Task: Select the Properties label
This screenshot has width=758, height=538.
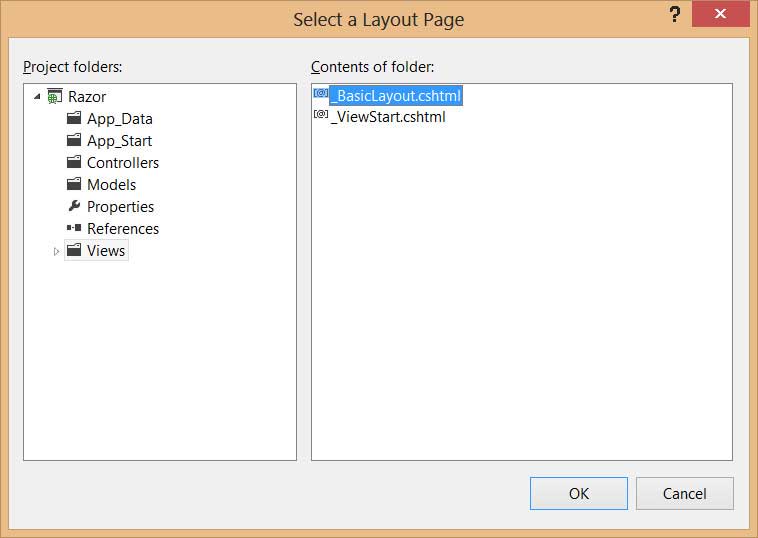Action: (120, 207)
